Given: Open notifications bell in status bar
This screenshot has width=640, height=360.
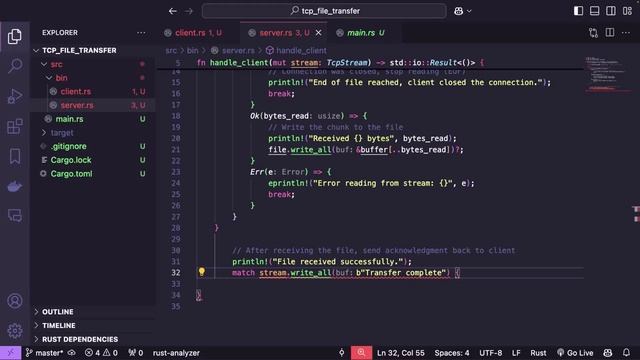Looking at the screenshot, I should [x=627, y=353].
